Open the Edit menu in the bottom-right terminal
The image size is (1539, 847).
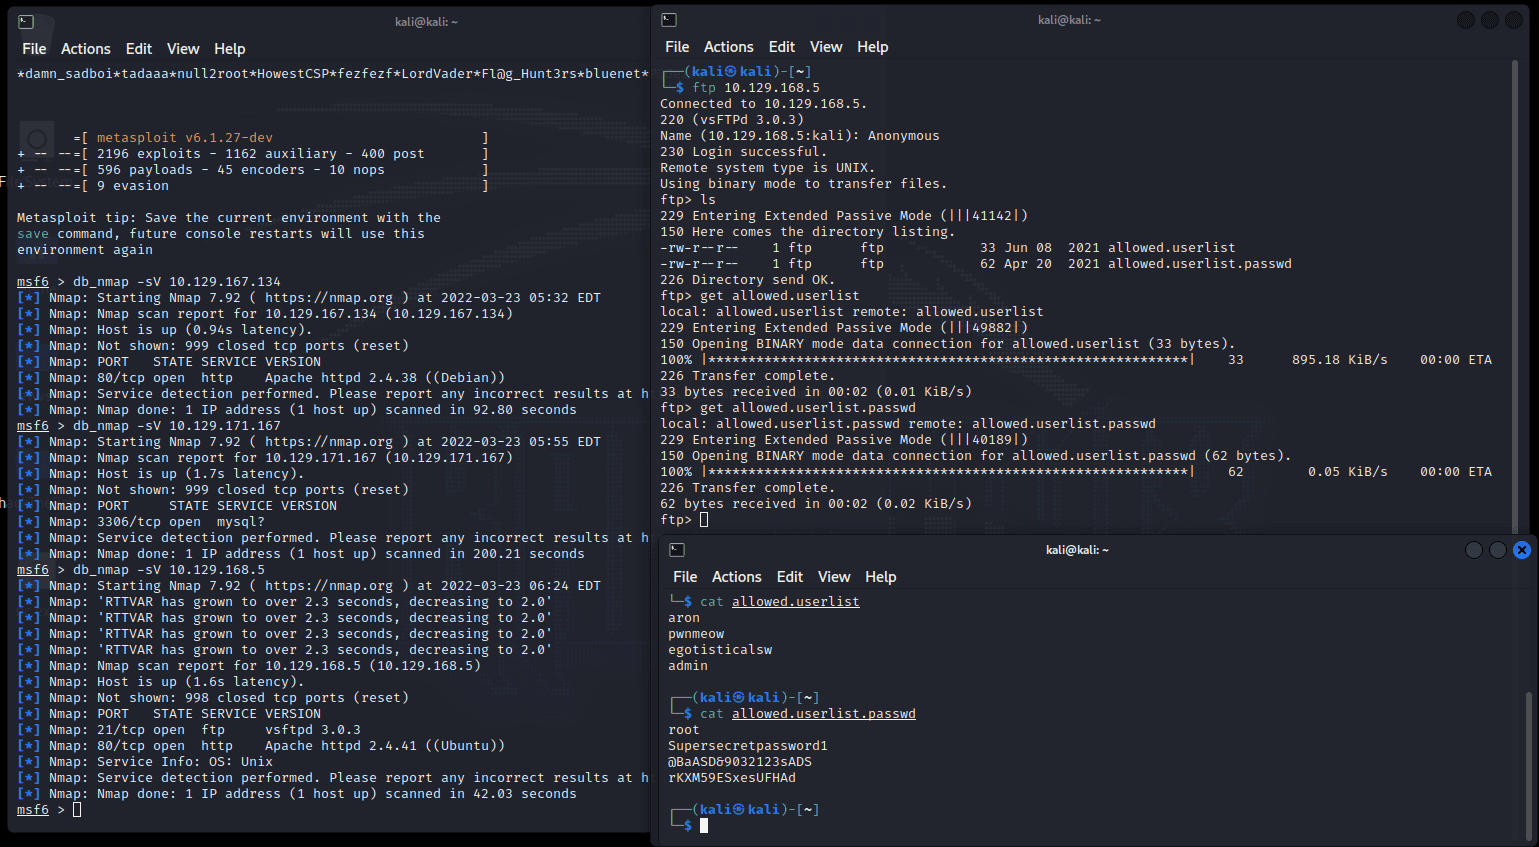coord(789,577)
